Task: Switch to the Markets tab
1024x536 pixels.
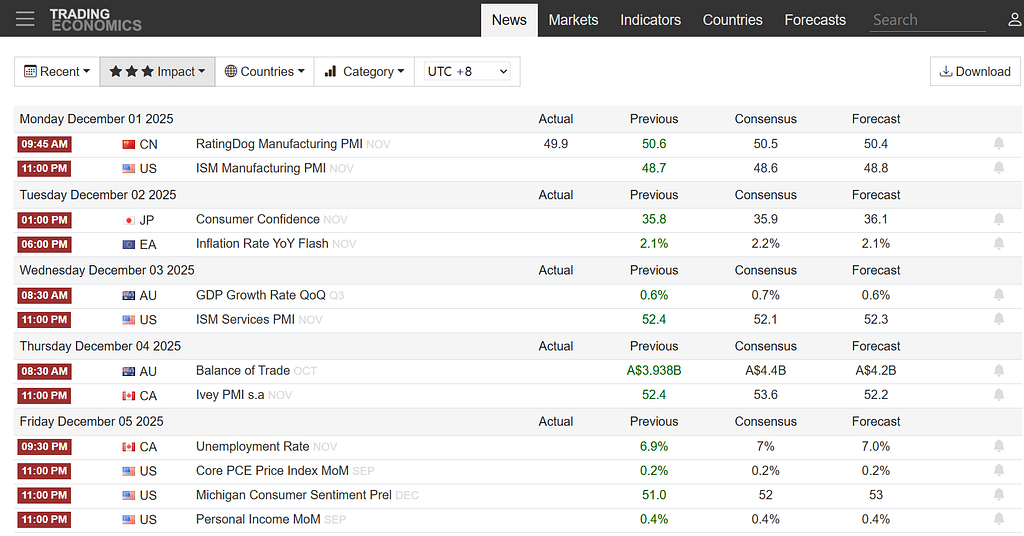Action: (x=573, y=20)
